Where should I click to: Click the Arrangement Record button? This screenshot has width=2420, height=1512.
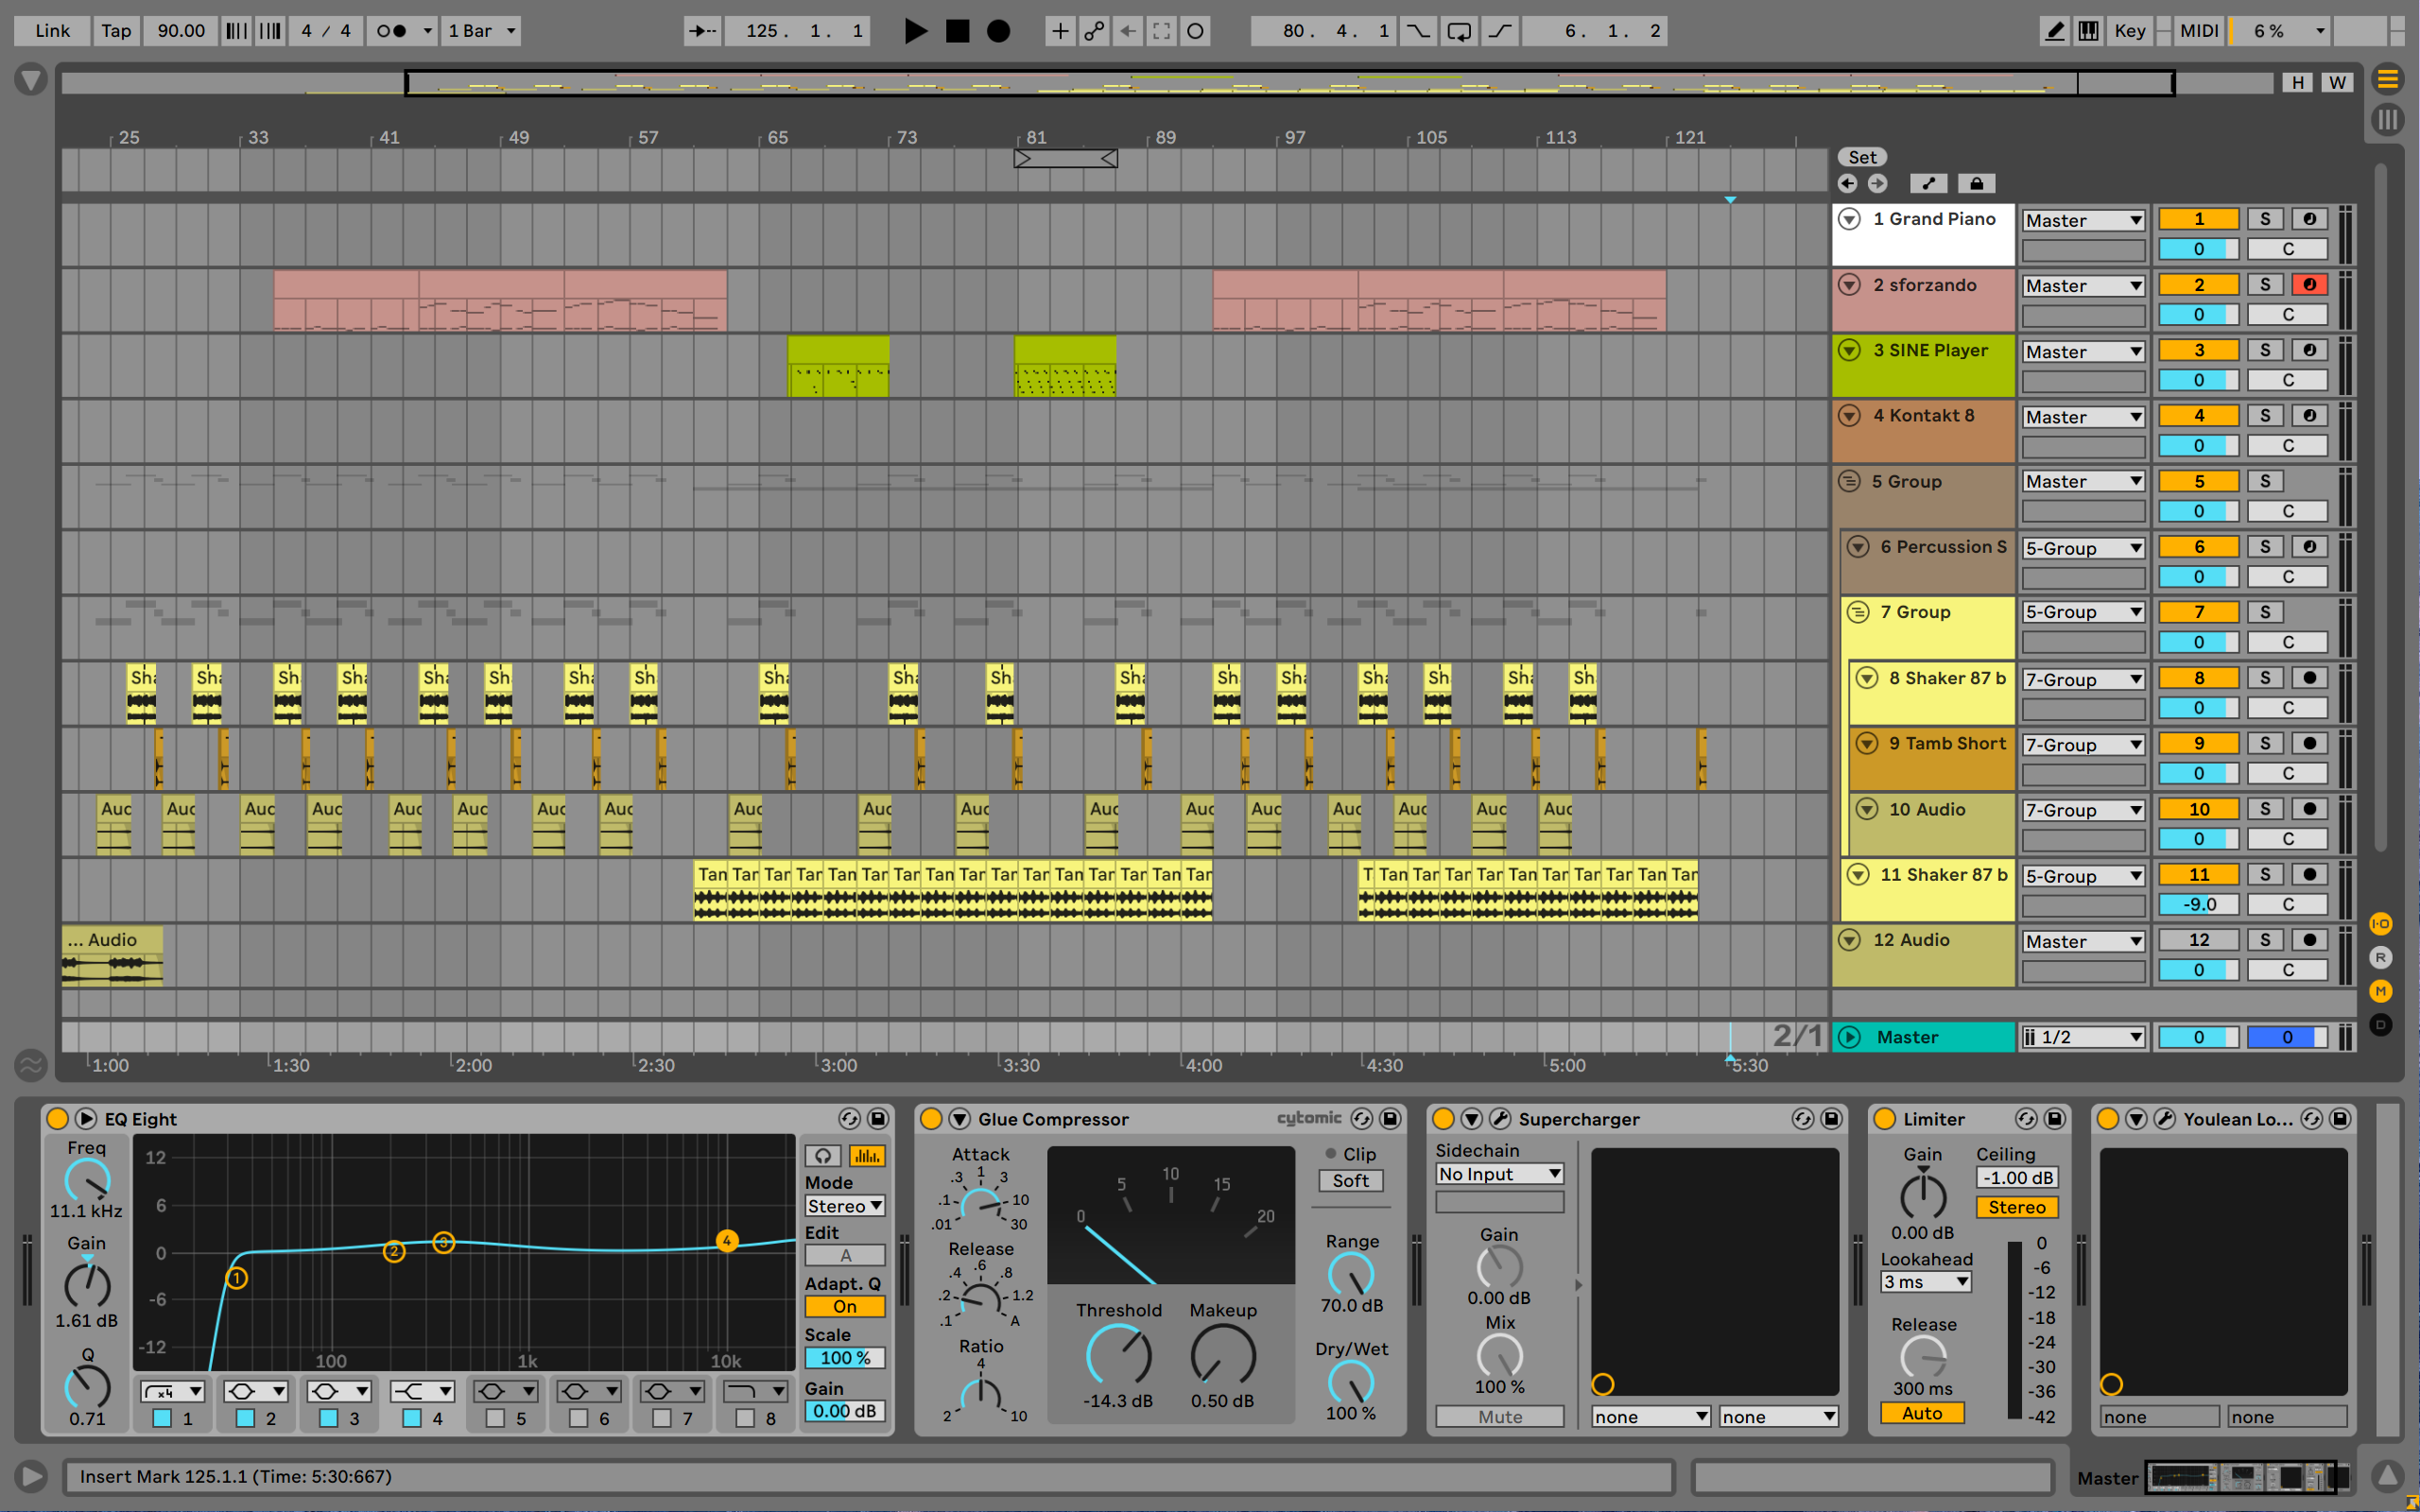(998, 31)
